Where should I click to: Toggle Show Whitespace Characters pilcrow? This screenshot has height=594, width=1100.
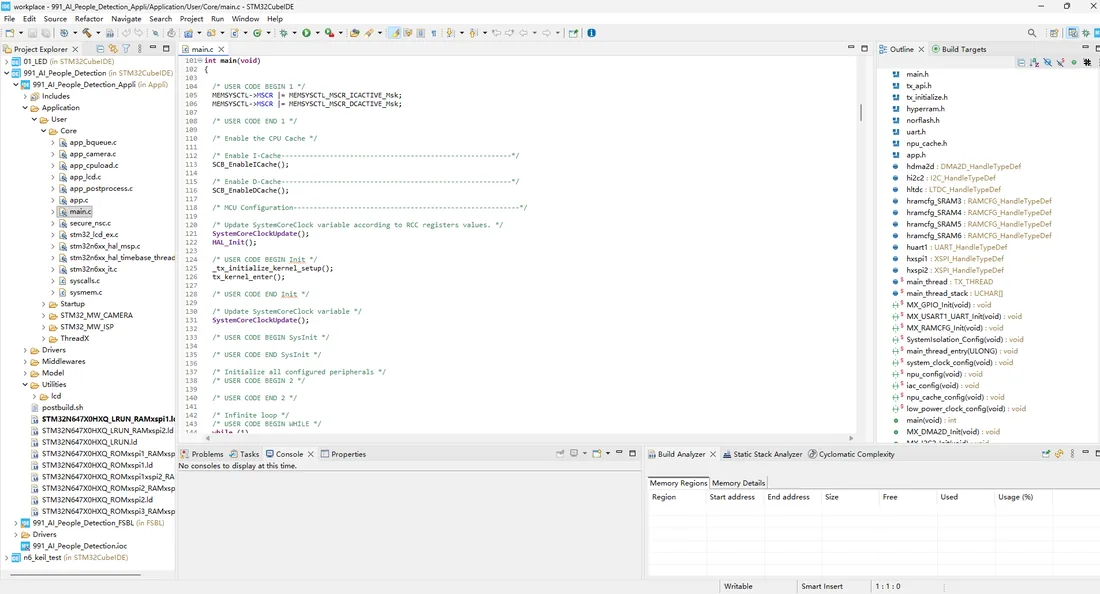coord(434,33)
